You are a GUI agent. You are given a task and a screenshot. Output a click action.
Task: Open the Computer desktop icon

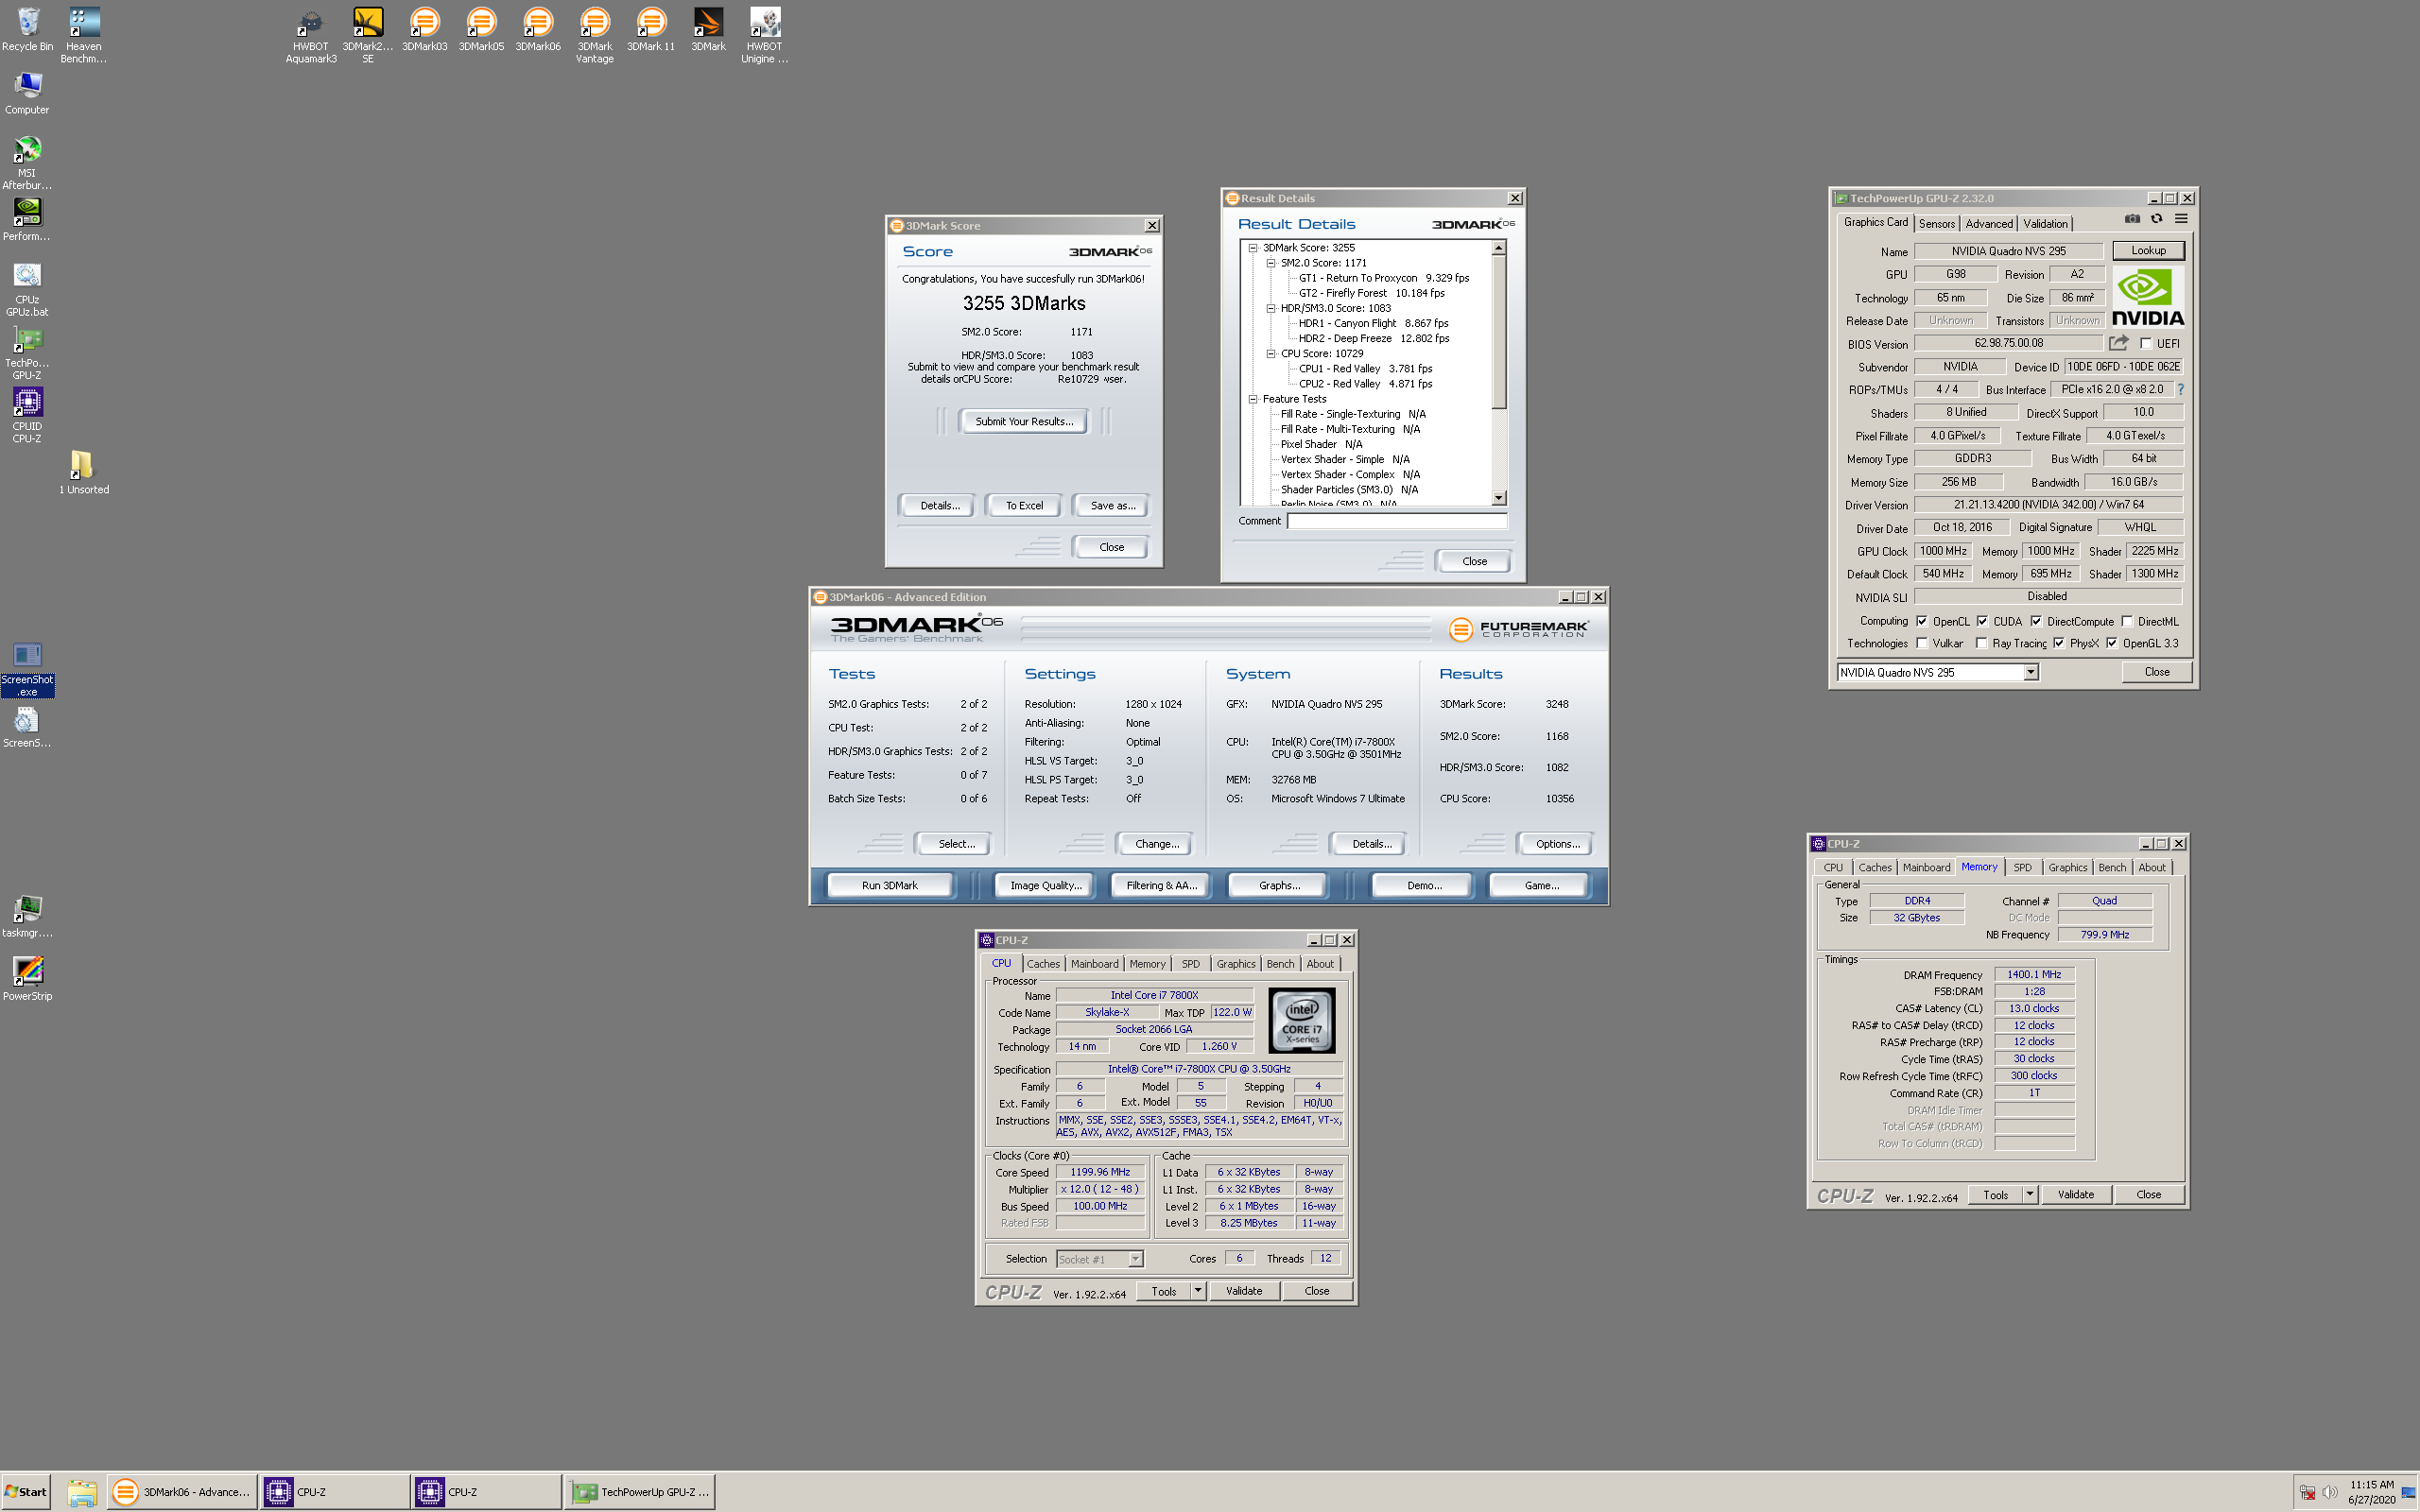tap(28, 93)
